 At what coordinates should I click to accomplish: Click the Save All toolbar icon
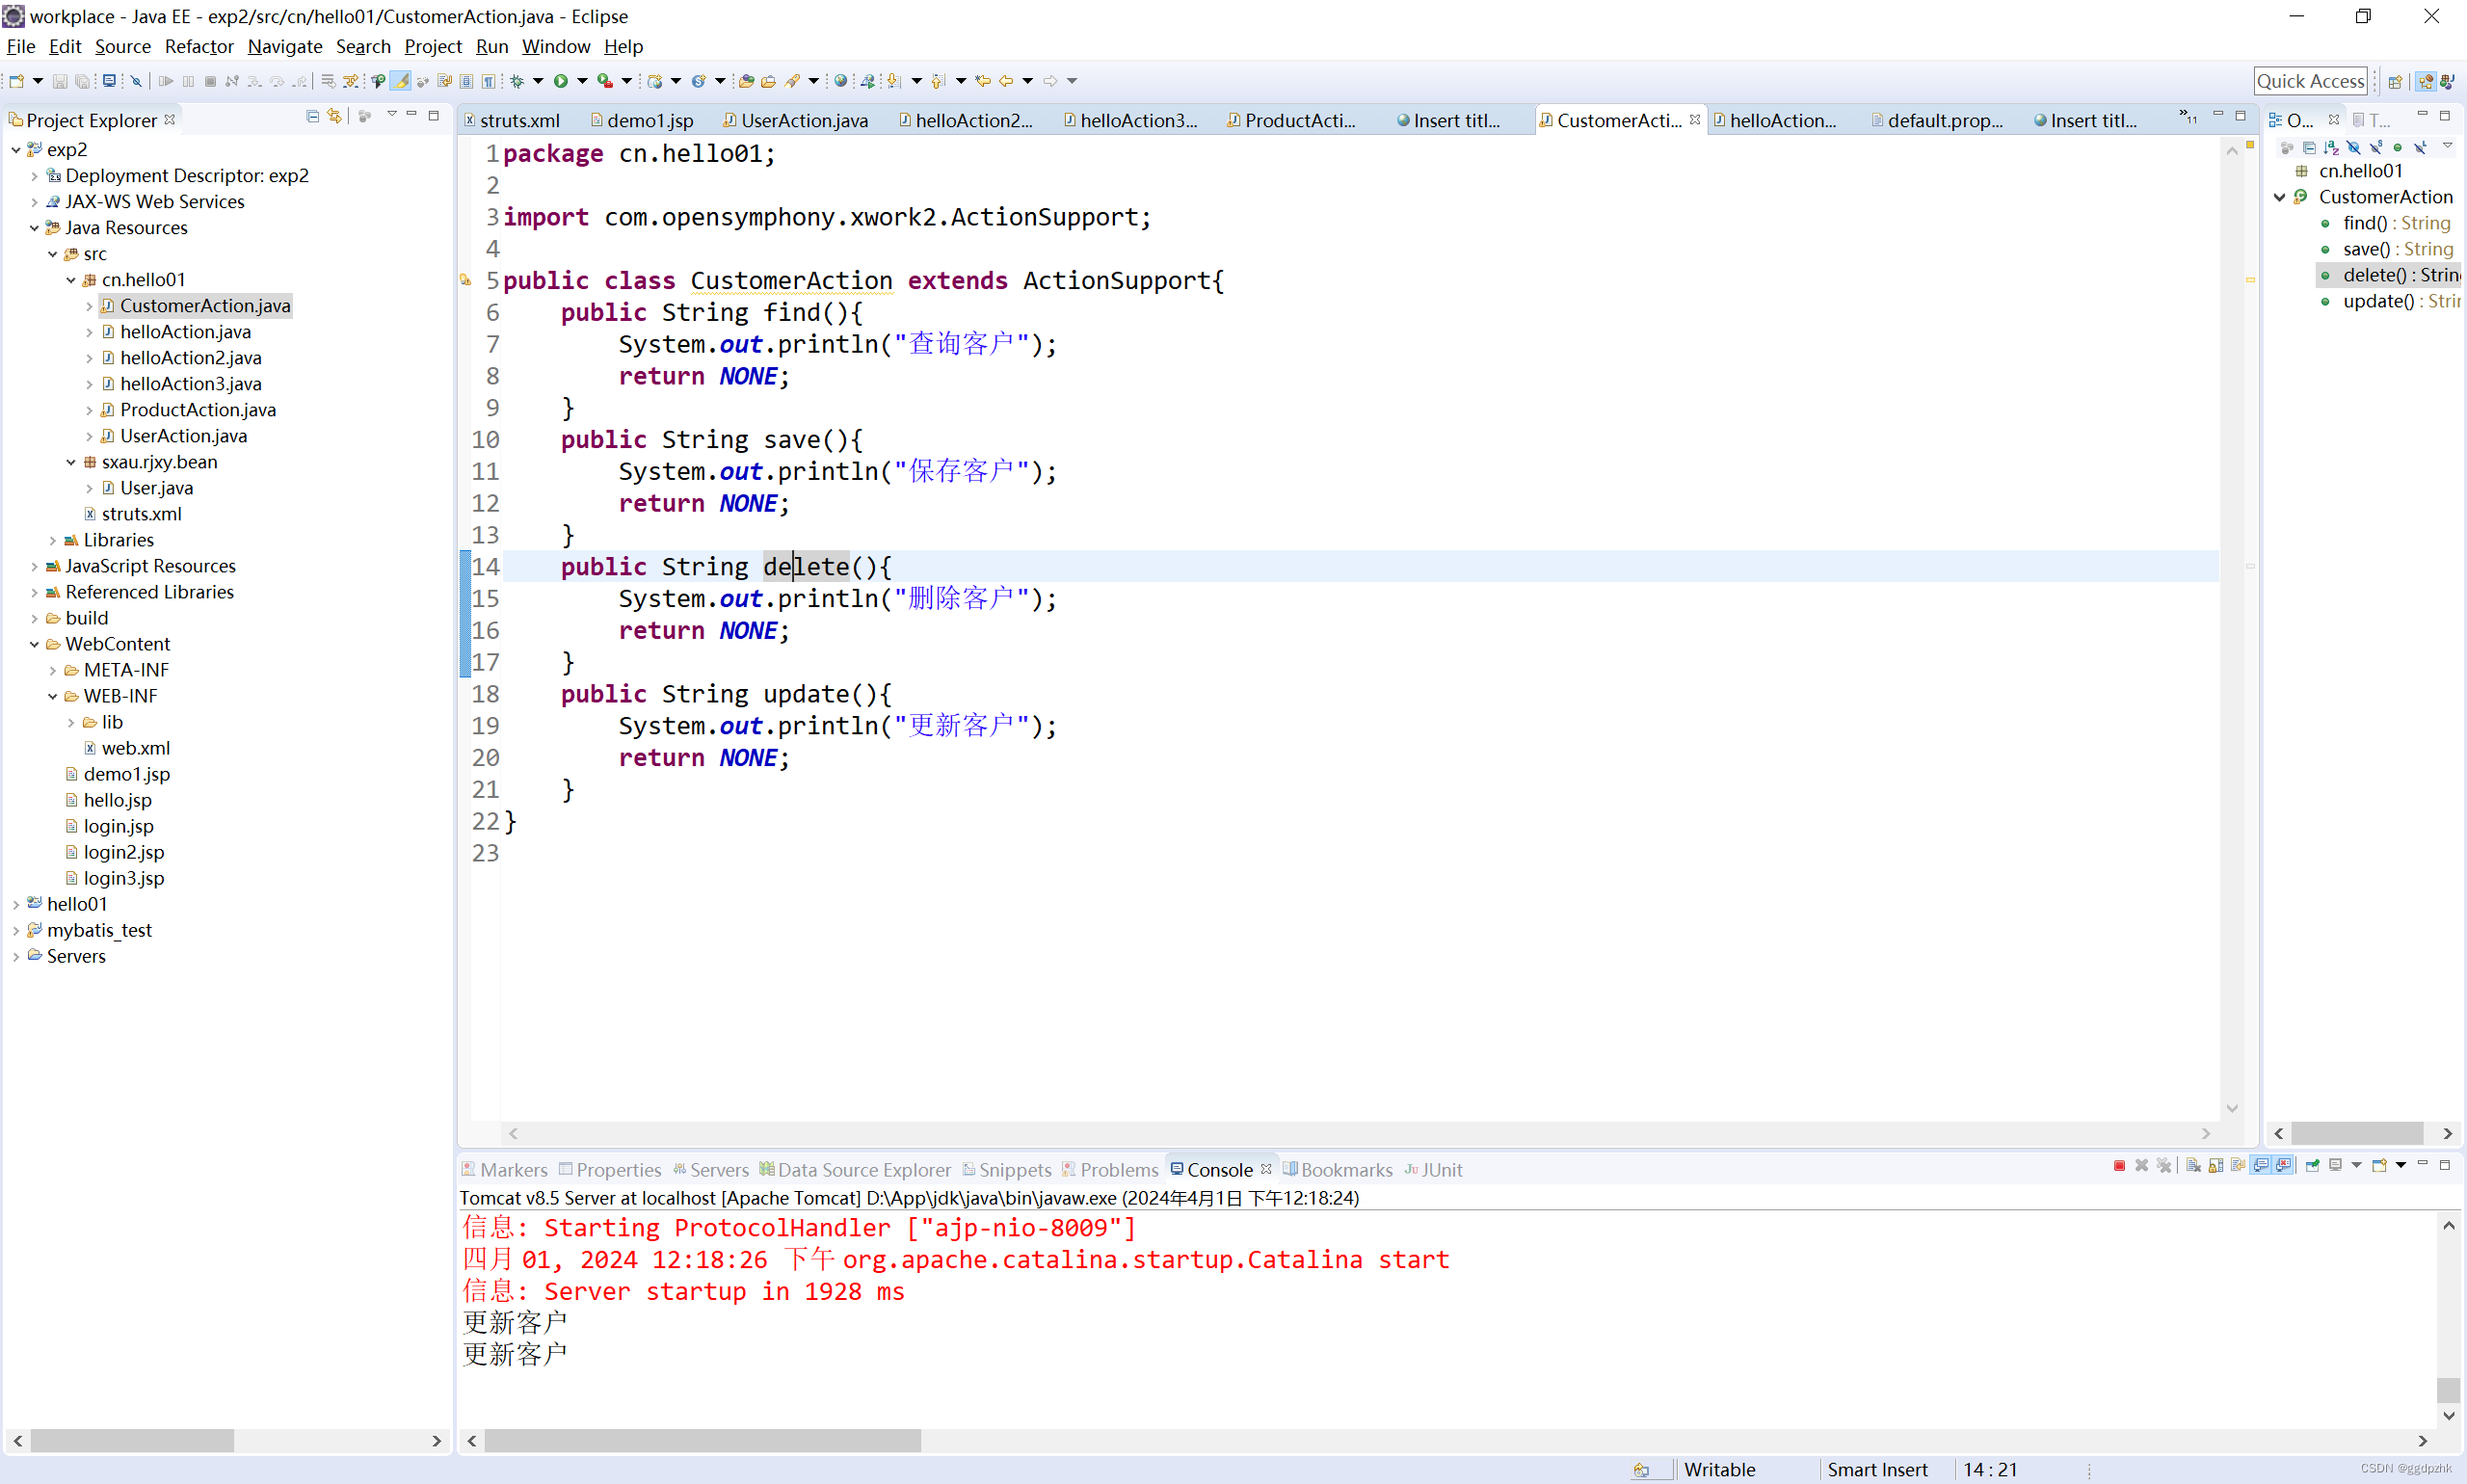pos(82,81)
